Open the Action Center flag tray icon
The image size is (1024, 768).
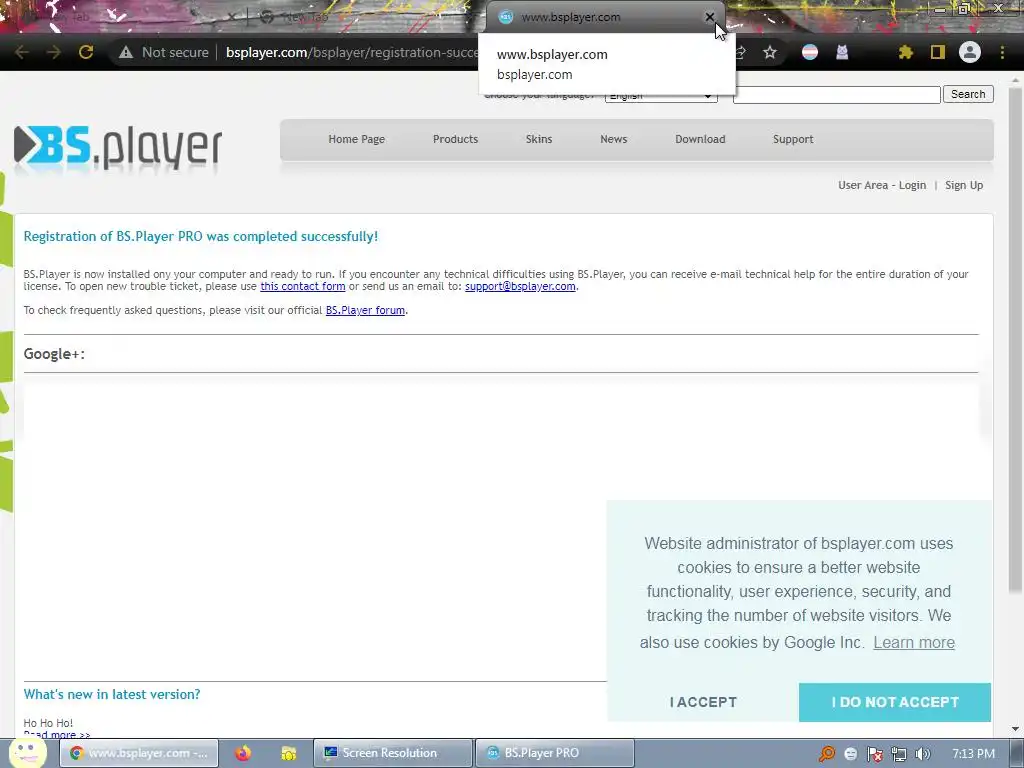coord(874,754)
